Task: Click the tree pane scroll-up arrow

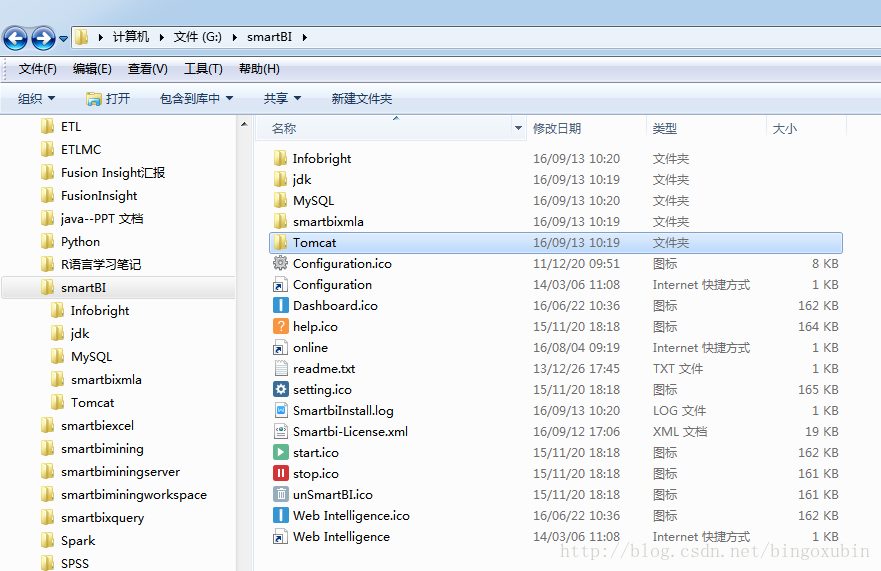Action: (244, 124)
